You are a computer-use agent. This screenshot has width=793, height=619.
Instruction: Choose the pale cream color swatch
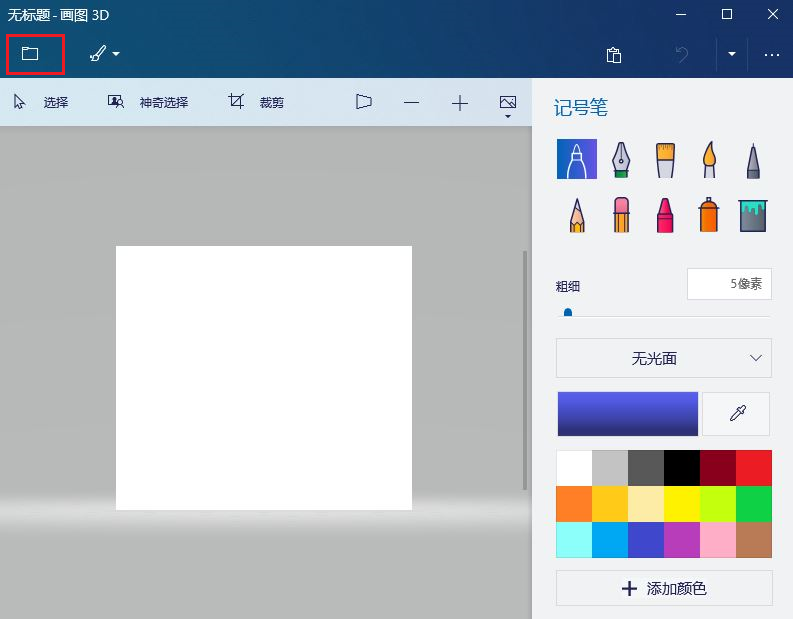pyautogui.click(x=646, y=504)
